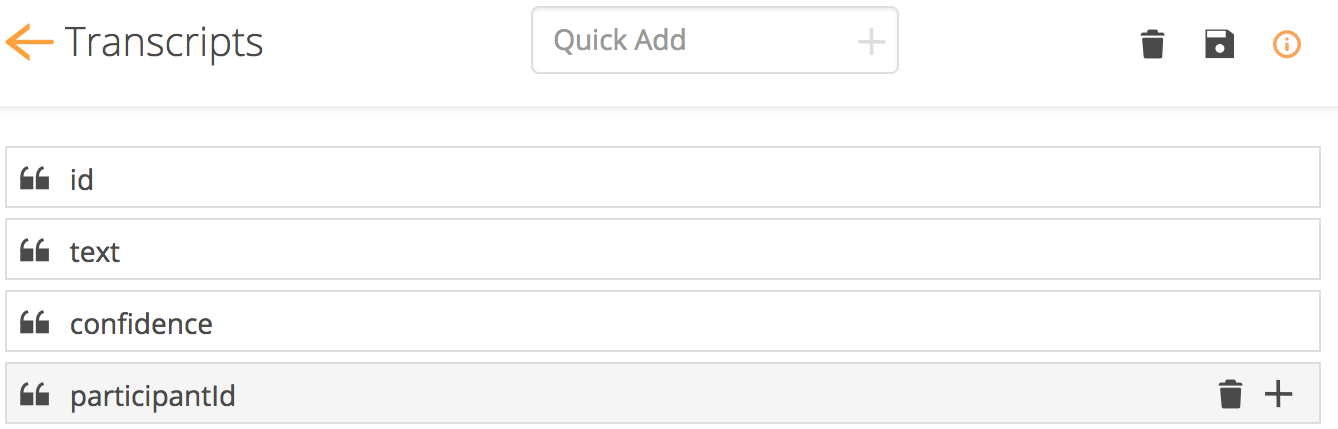Click the confidence field name label
This screenshot has height=429, width=1338.
141,324
